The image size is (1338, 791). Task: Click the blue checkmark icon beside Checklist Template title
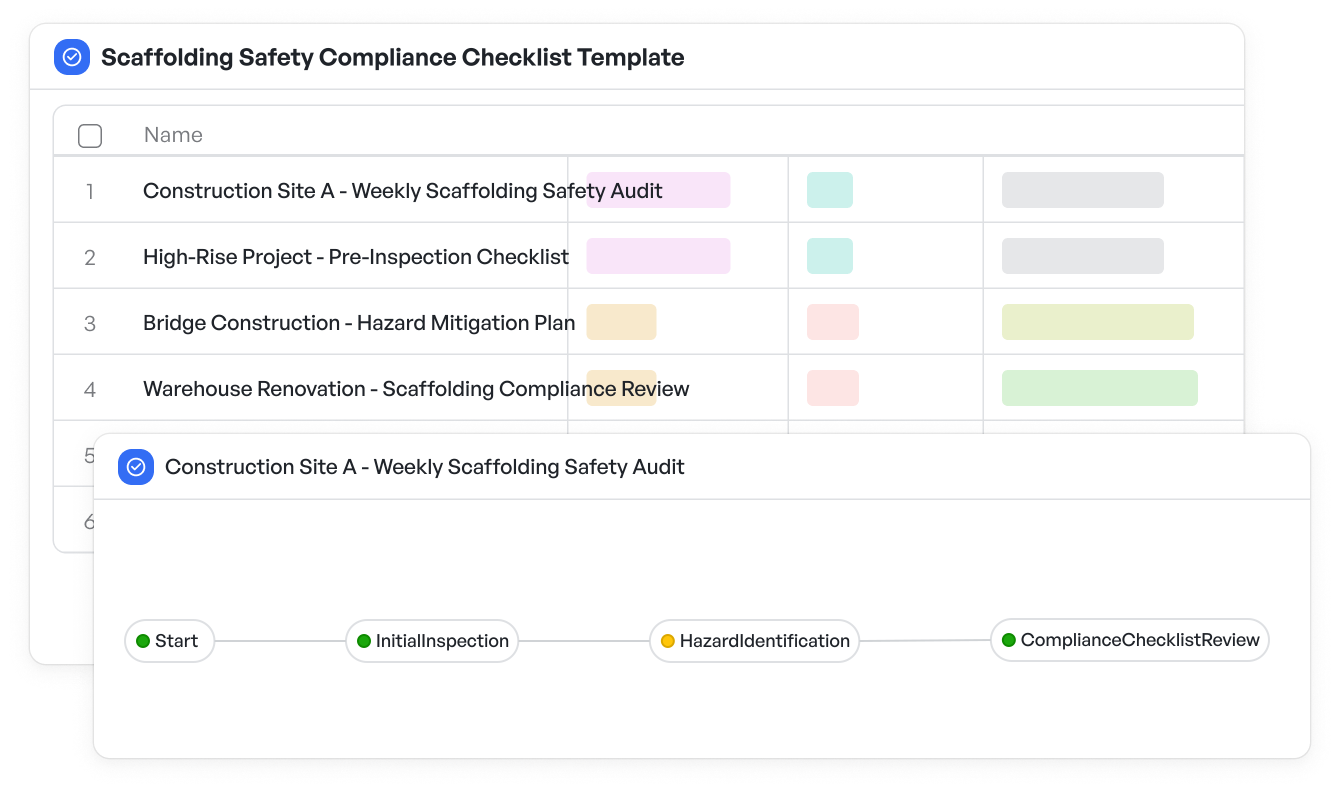coord(72,57)
